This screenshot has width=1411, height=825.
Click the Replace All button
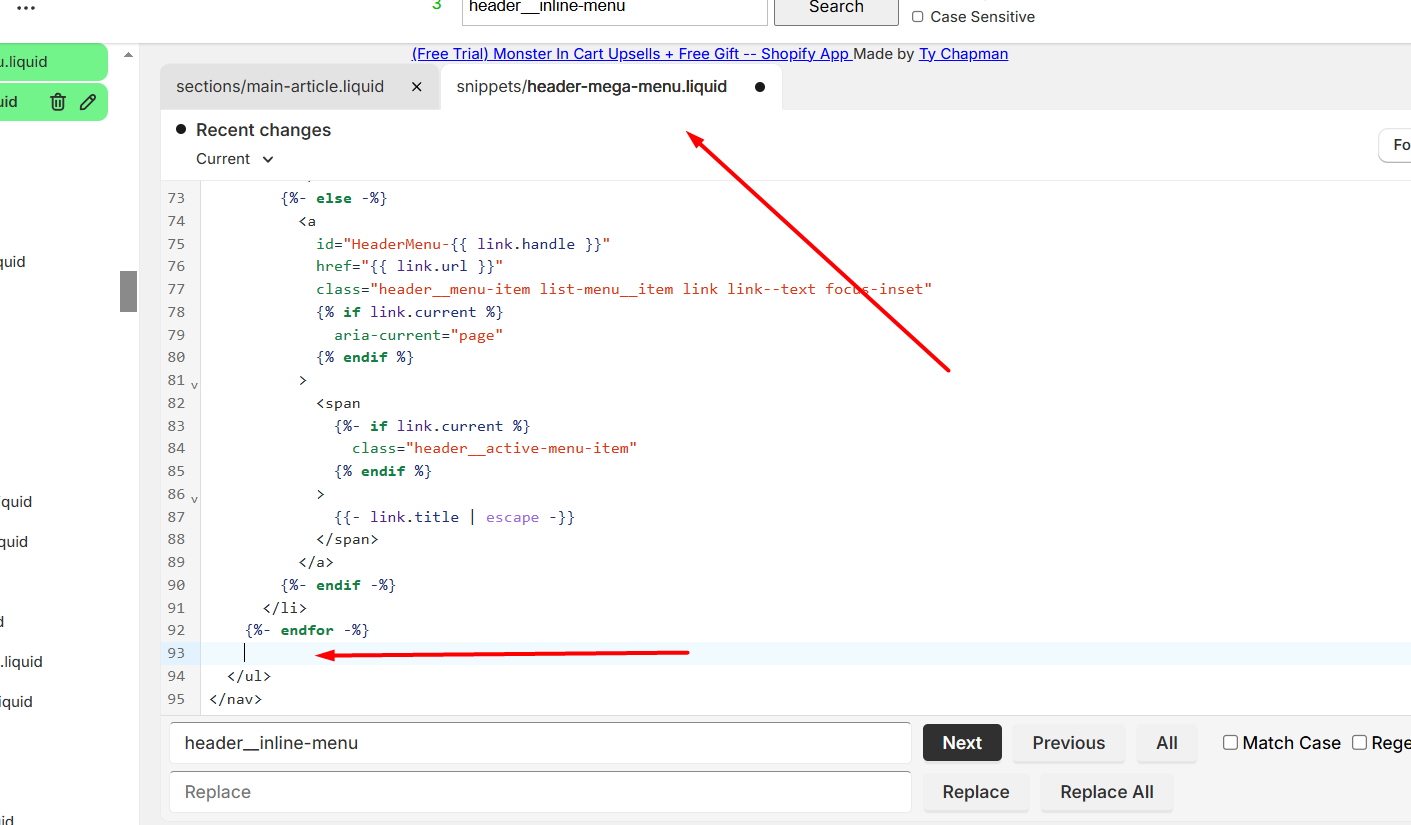click(x=1107, y=792)
